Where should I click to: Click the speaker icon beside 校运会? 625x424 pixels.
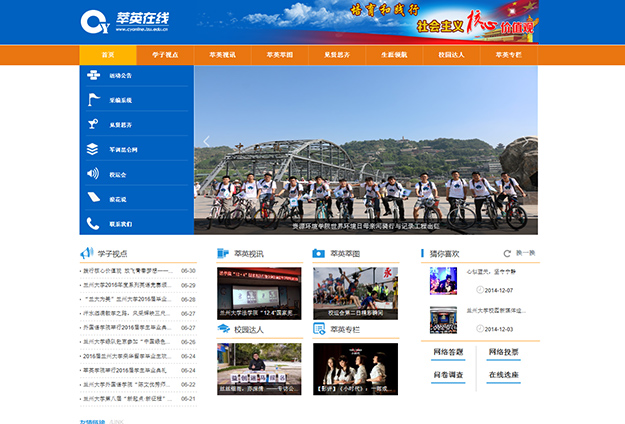tap(93, 174)
